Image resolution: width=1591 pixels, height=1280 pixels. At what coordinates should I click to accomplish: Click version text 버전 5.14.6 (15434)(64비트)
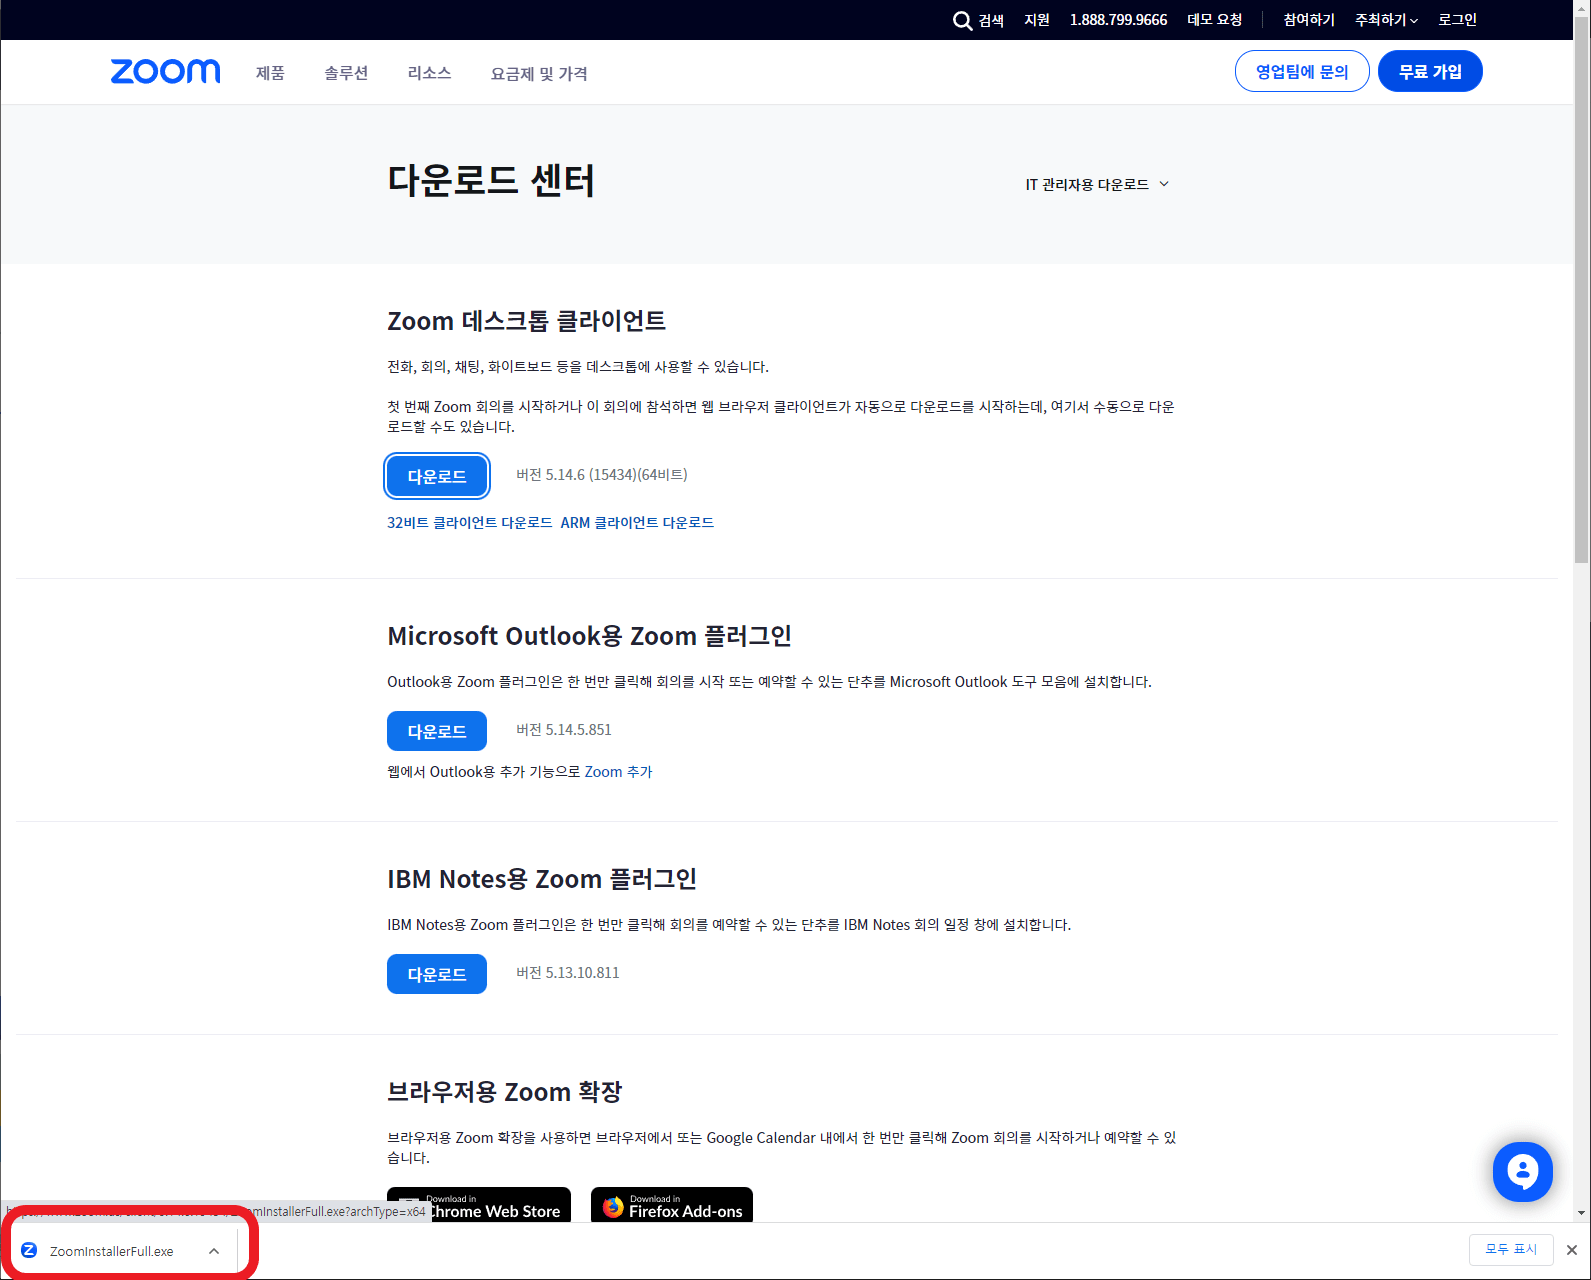[x=602, y=475]
